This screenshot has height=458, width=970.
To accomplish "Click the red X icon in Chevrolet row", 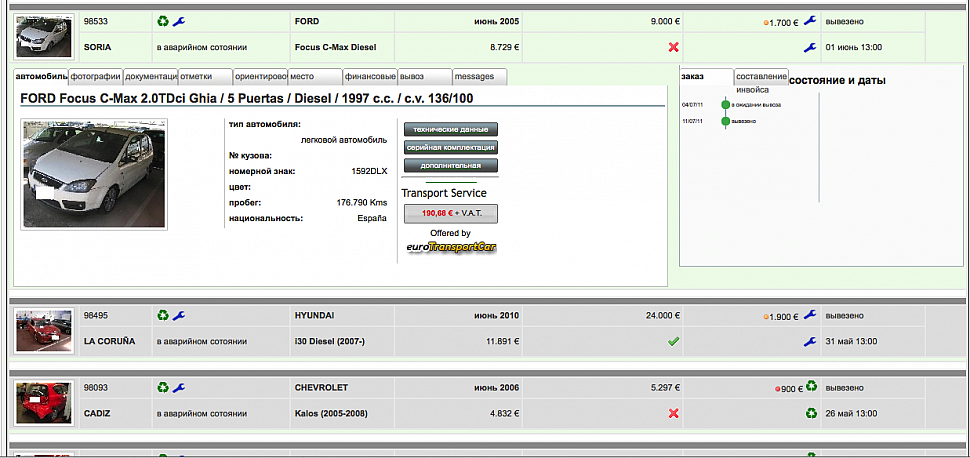I will click(674, 413).
